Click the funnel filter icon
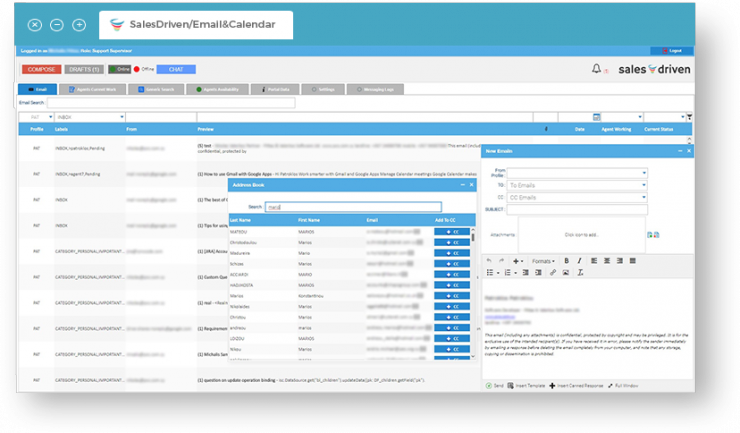The height and width of the screenshot is (433, 740). [690, 117]
